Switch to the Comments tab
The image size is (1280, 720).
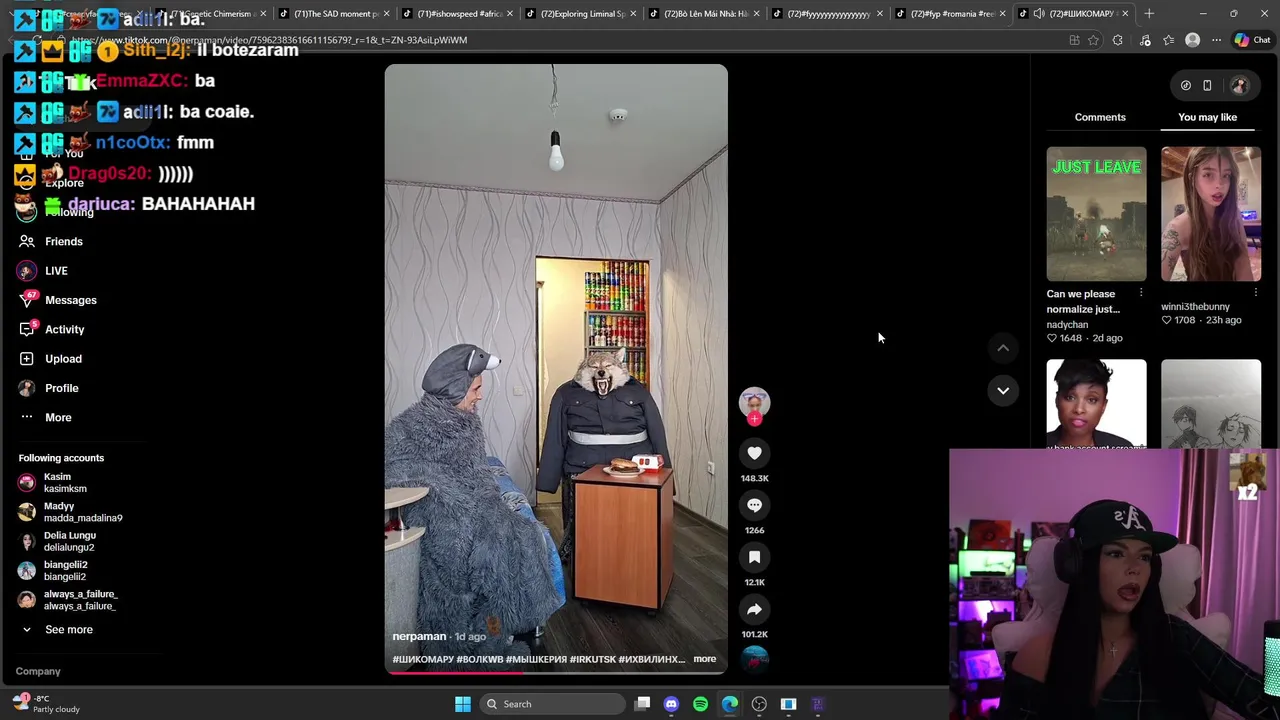click(1100, 117)
